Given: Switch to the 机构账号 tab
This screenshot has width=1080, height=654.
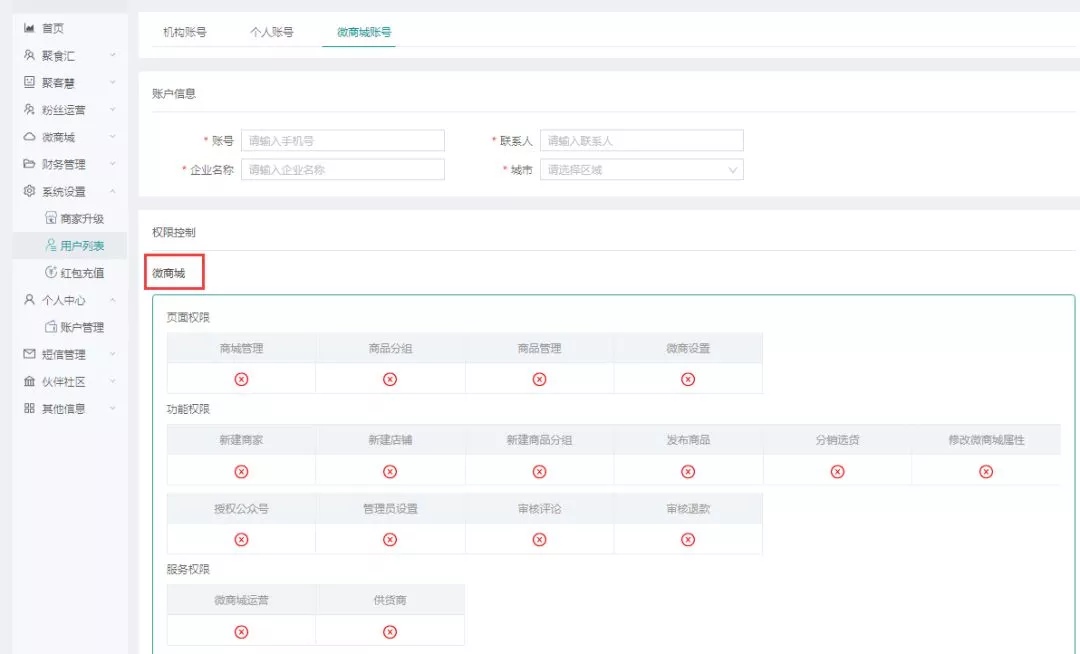Looking at the screenshot, I should pyautogui.click(x=185, y=32).
